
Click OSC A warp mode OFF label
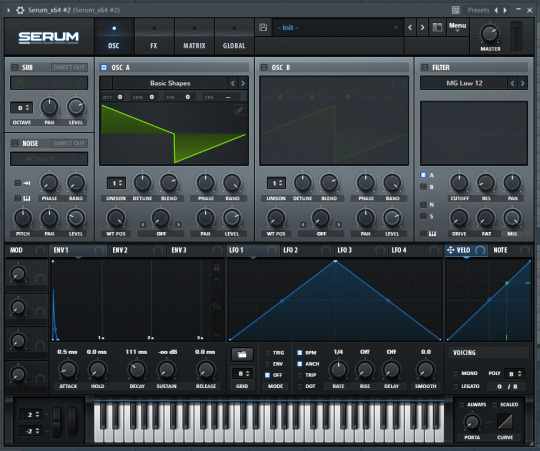tap(161, 234)
